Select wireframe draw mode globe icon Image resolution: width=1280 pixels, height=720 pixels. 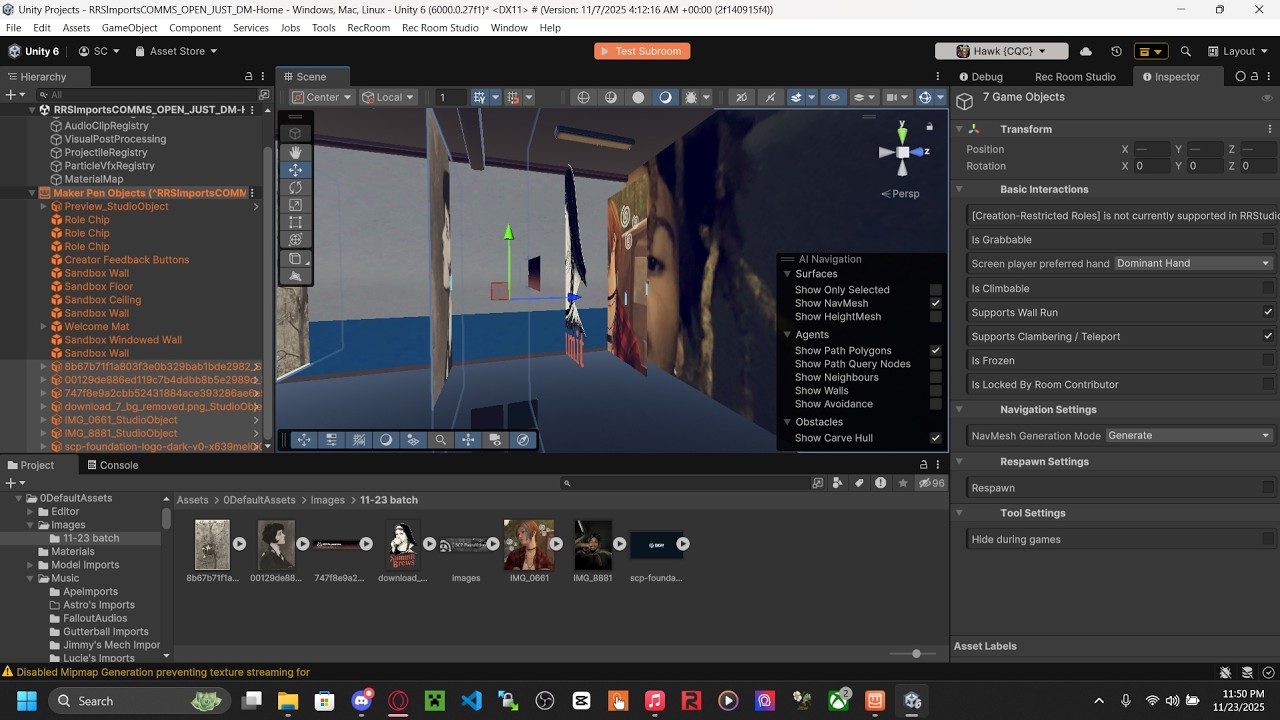pyautogui.click(x=584, y=97)
